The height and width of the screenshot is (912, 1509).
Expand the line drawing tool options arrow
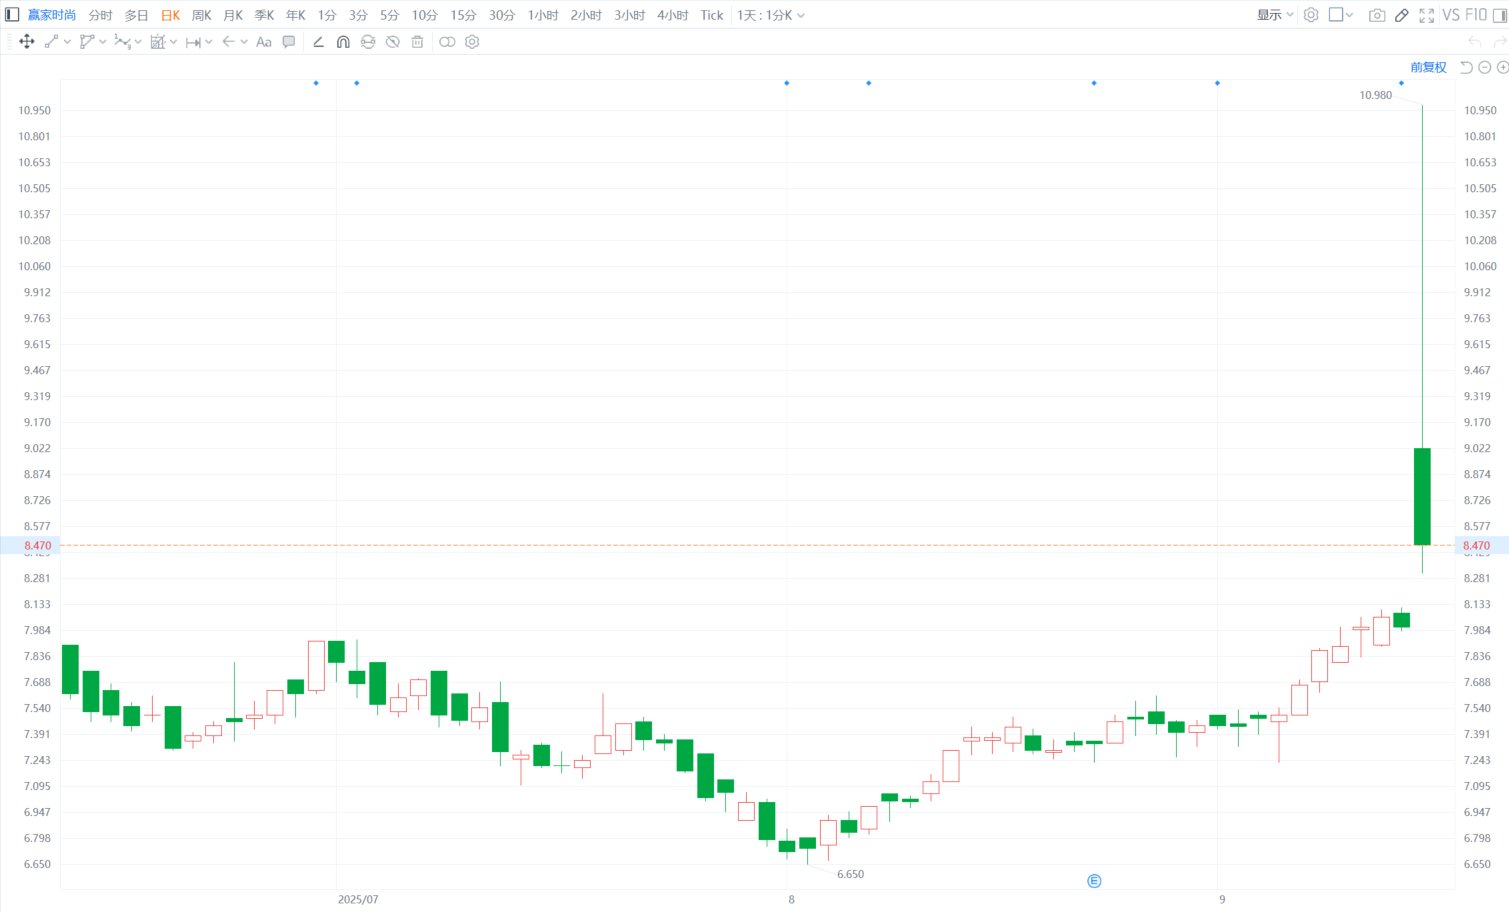tap(67, 42)
